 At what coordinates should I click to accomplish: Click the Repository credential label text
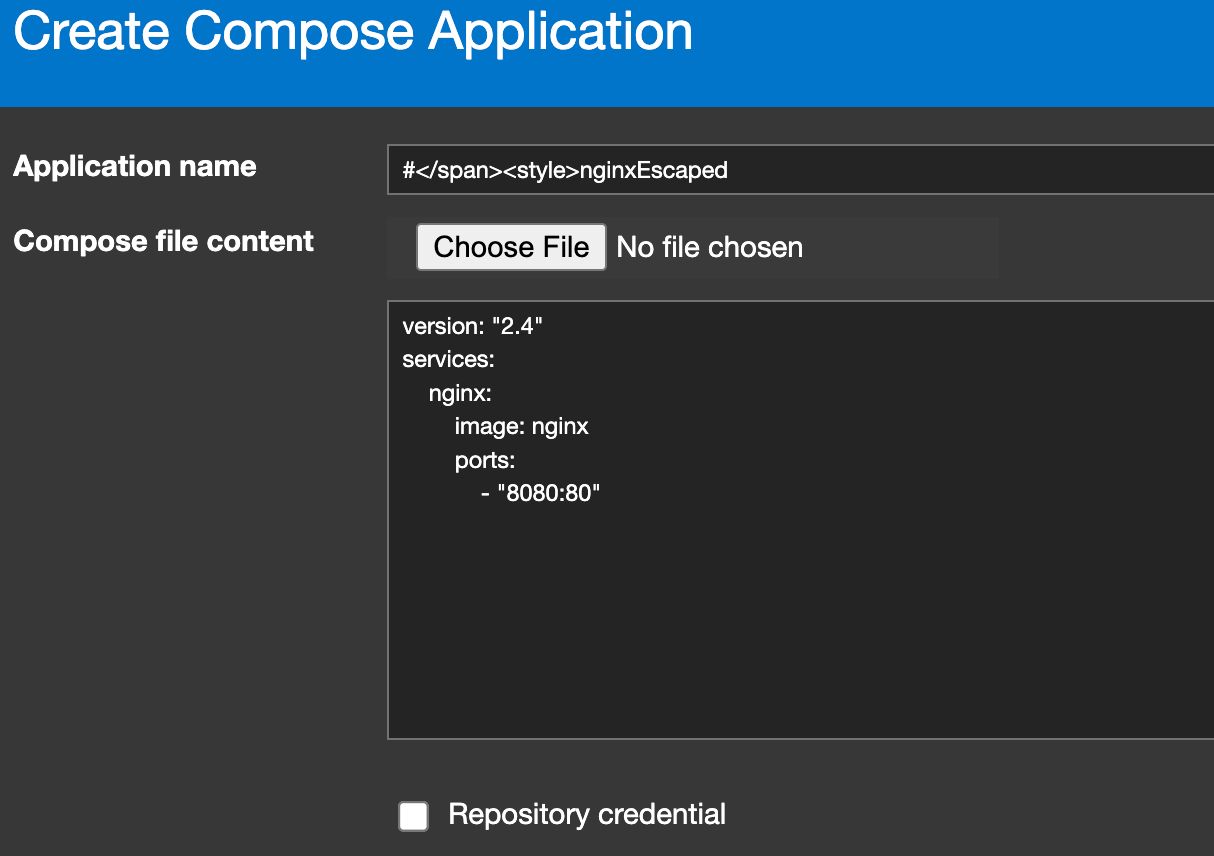587,815
